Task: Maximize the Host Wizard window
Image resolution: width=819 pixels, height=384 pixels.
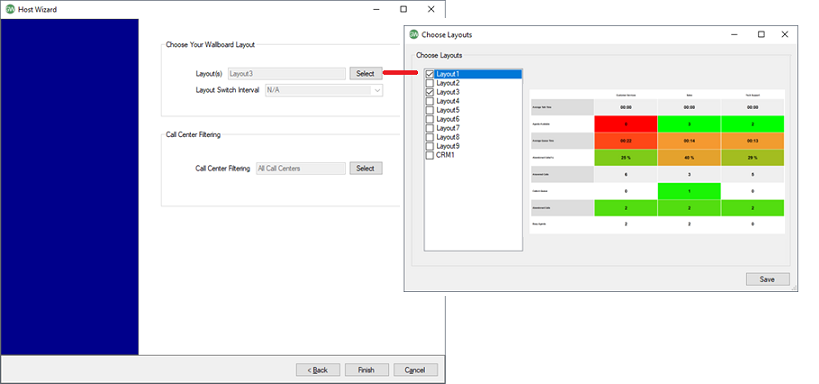Action: (403, 9)
